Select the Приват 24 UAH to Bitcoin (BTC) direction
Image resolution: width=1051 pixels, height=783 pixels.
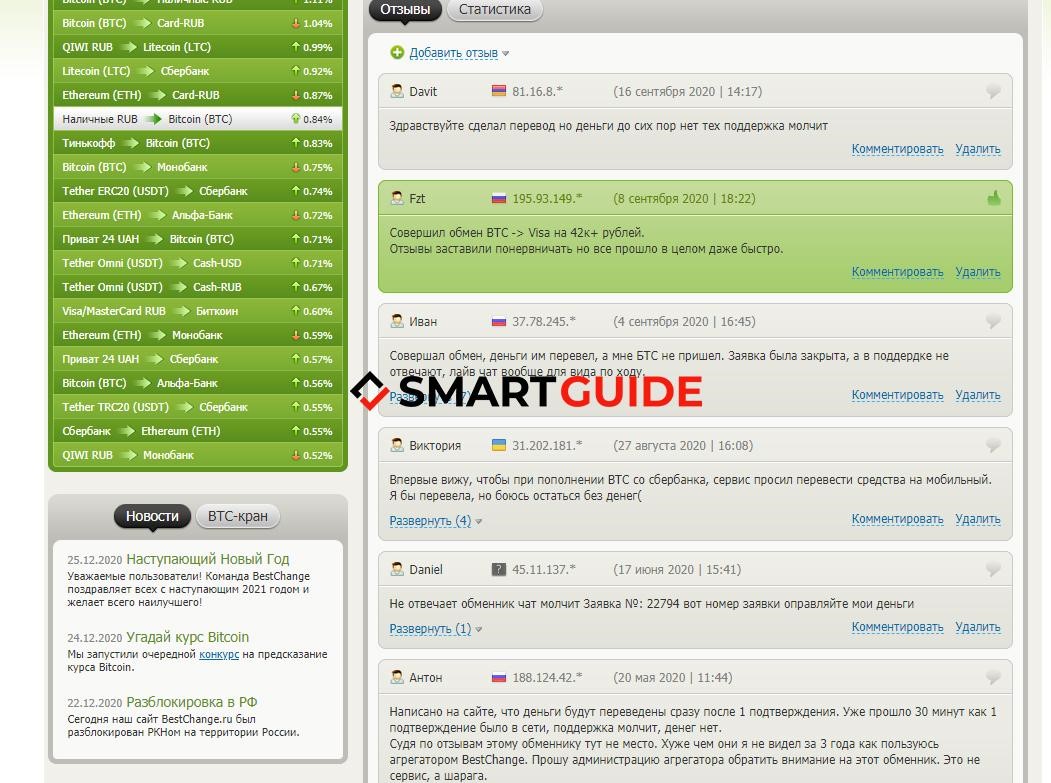[198, 239]
